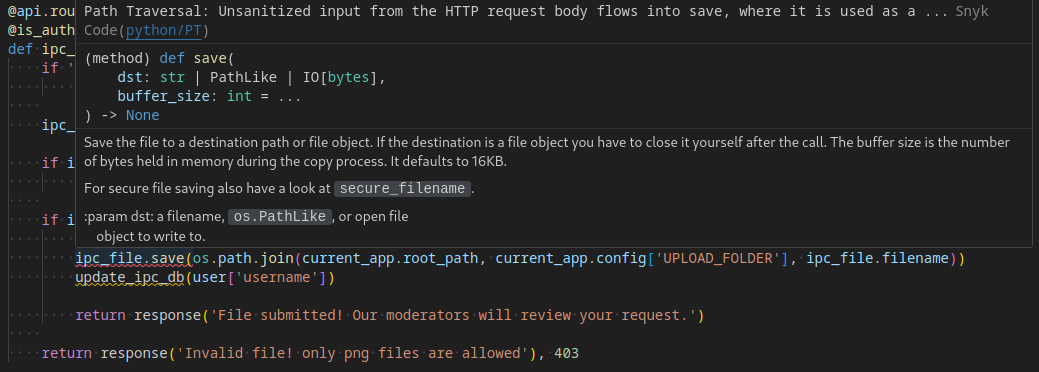1039x372 pixels.
Task: Open the python/PT rule link
Action: [168, 30]
